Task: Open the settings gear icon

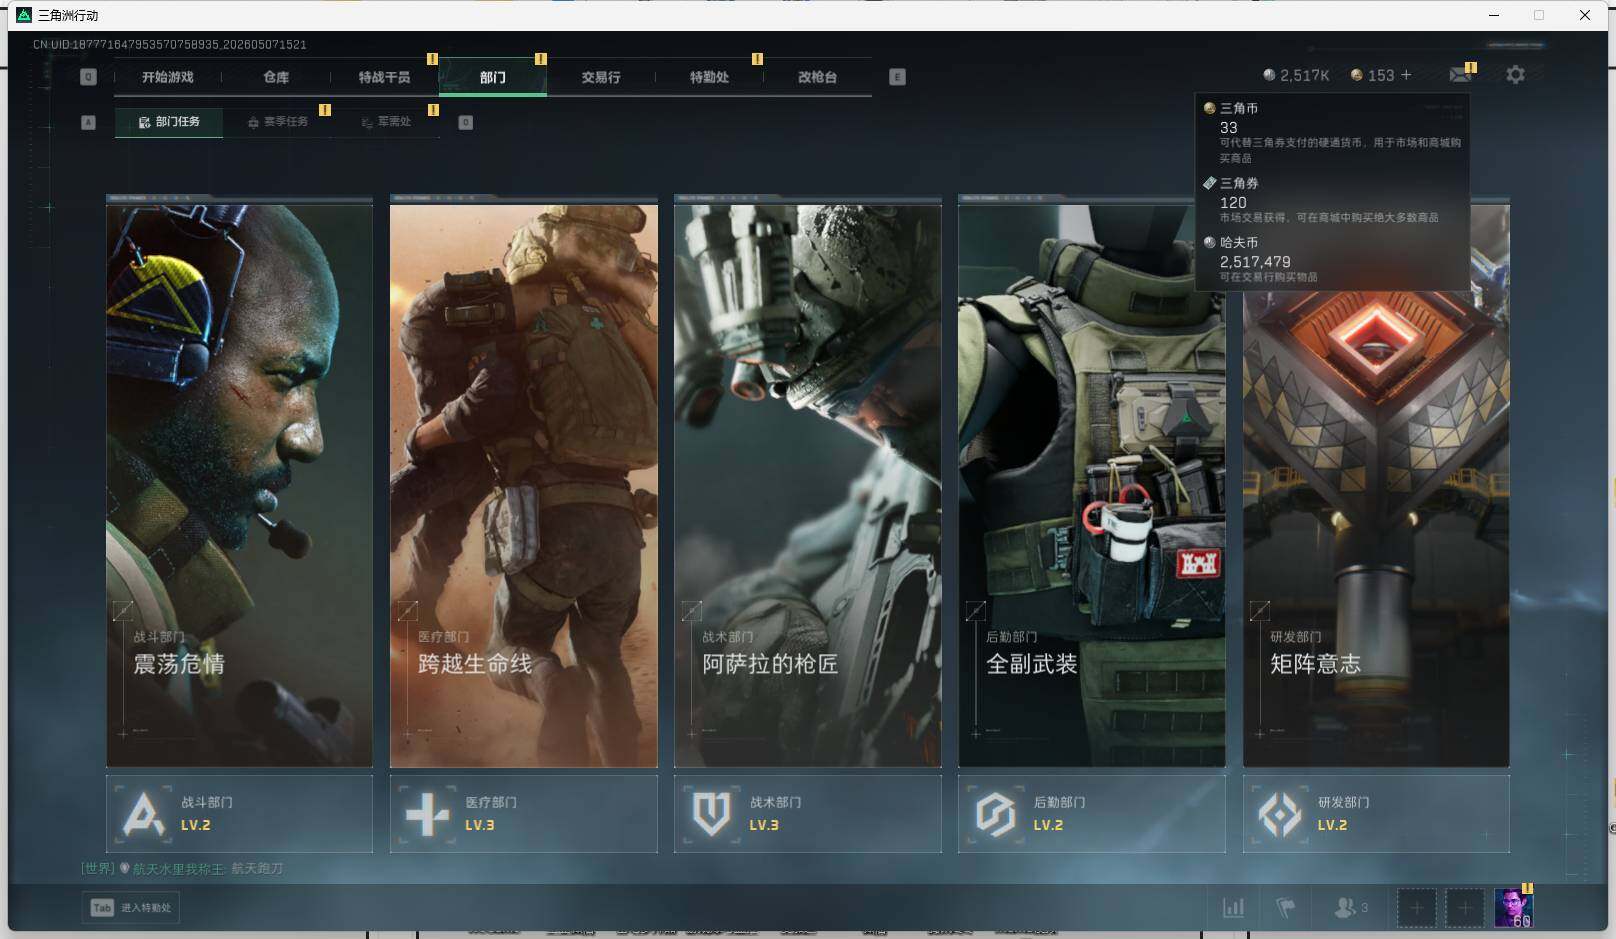Action: coord(1515,75)
